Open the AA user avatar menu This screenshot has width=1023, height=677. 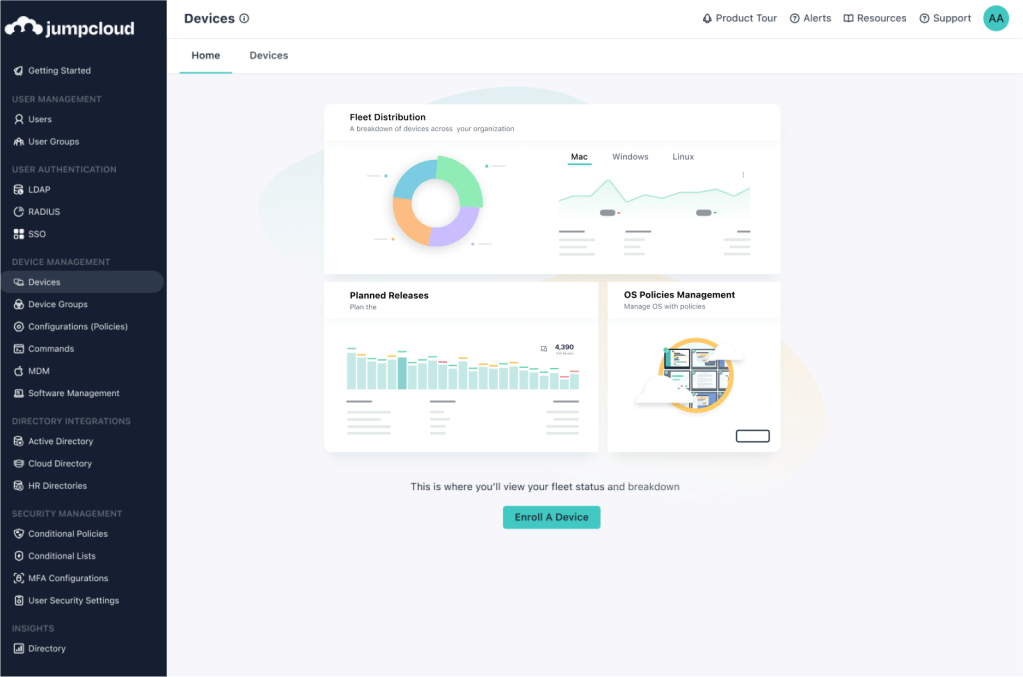tap(996, 18)
